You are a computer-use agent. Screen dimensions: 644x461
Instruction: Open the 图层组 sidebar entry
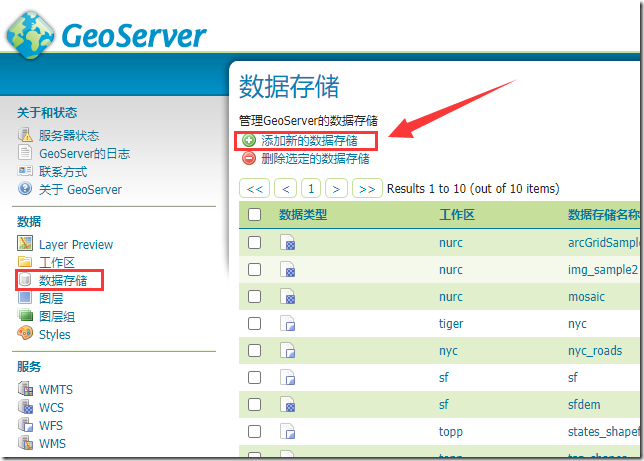click(x=57, y=316)
